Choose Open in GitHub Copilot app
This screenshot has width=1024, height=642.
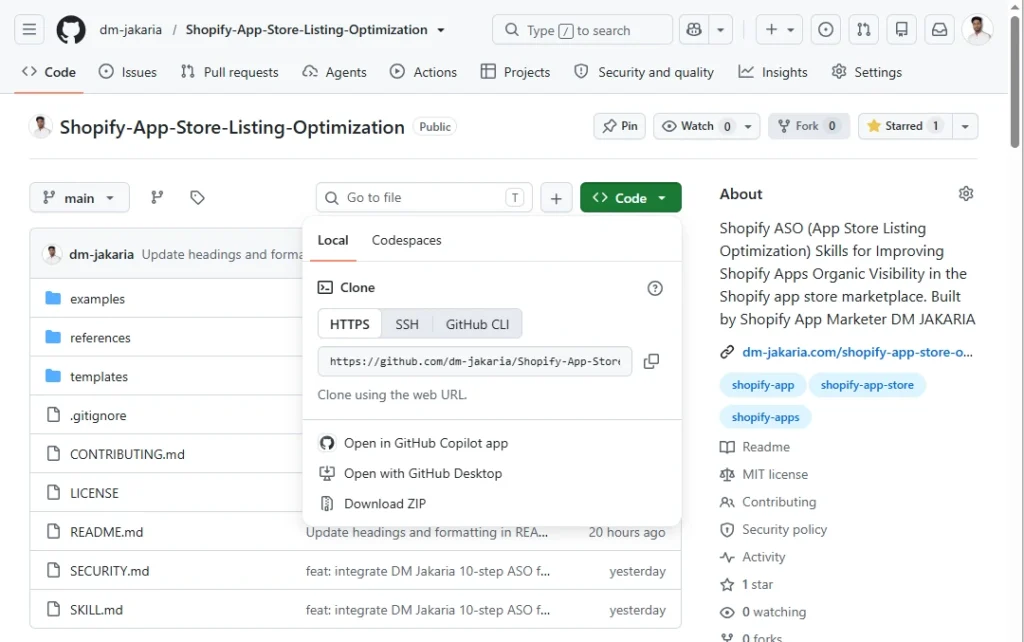click(413, 443)
